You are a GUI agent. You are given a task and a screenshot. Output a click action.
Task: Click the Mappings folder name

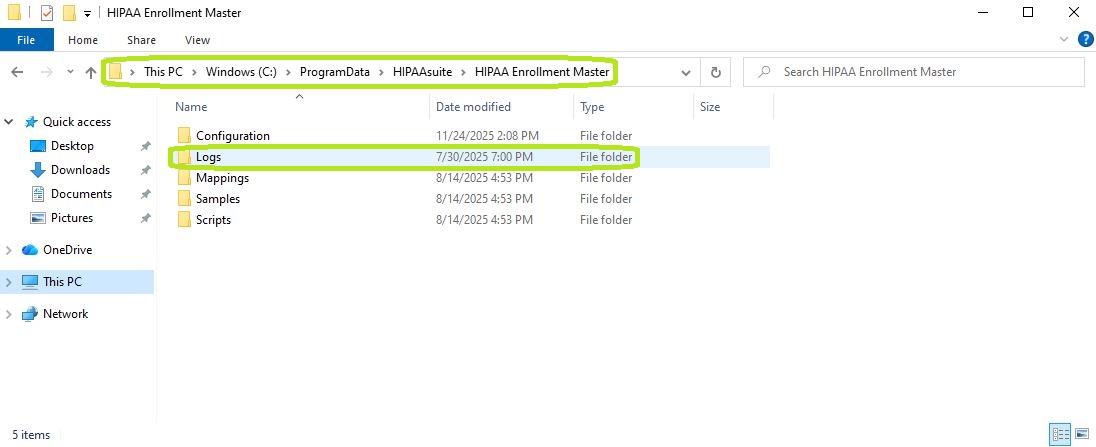pyautogui.click(x=222, y=178)
